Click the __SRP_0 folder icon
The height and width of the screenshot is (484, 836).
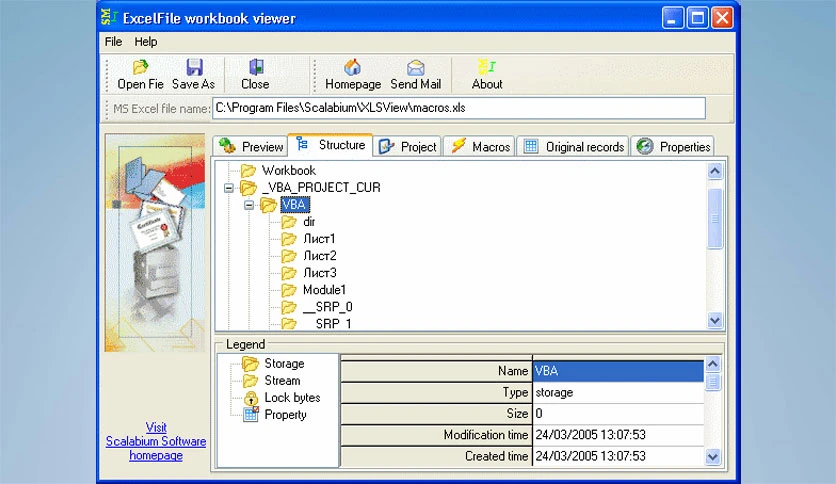(289, 307)
